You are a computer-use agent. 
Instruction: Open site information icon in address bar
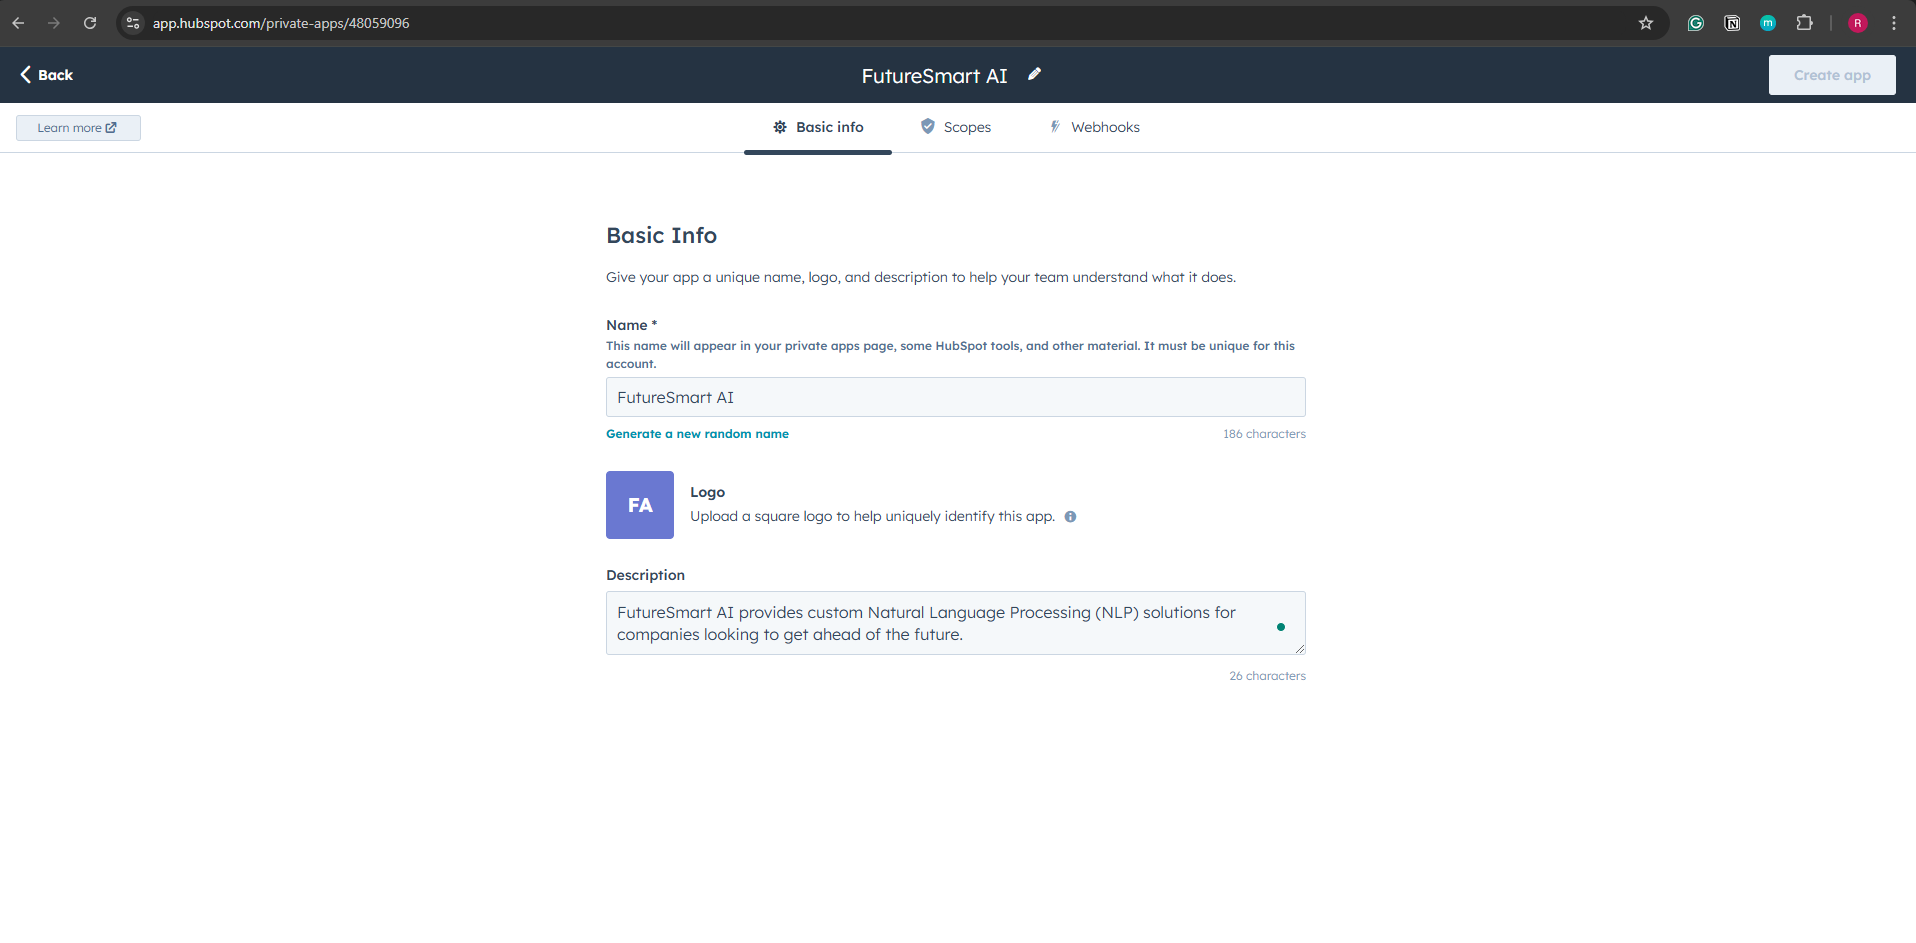point(133,23)
